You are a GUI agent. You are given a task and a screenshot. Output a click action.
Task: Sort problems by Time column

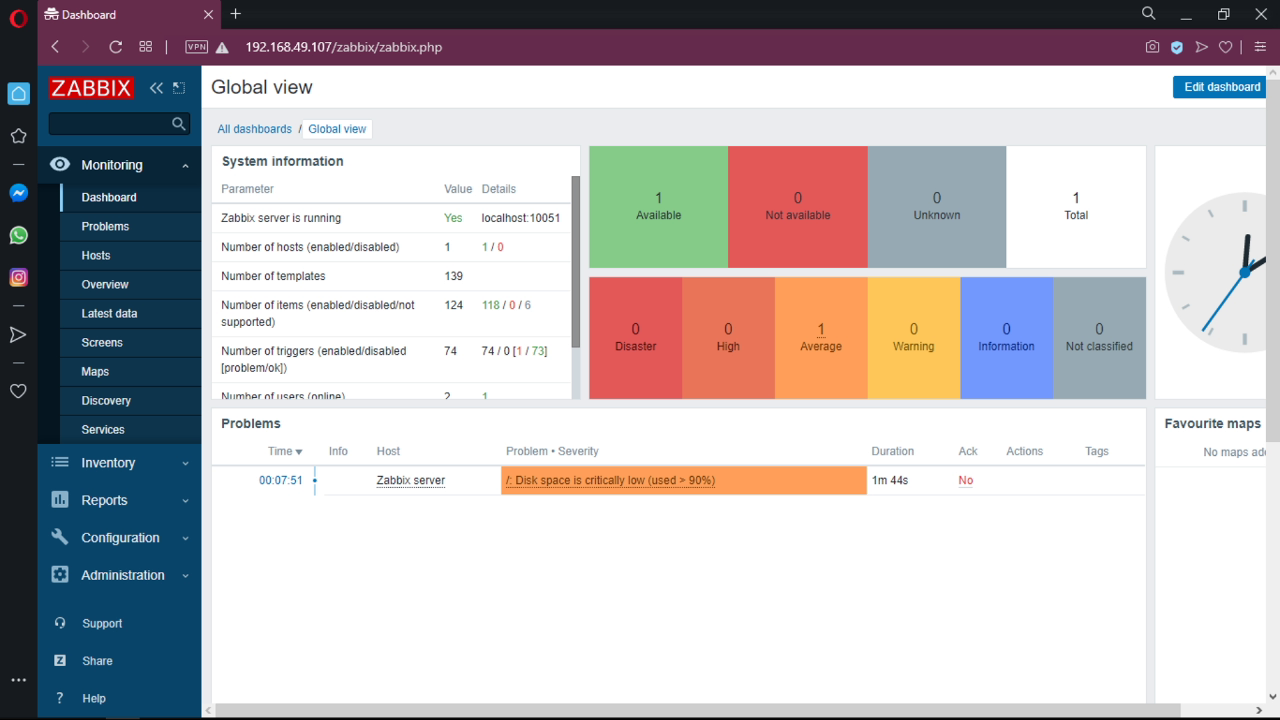pyautogui.click(x=285, y=451)
